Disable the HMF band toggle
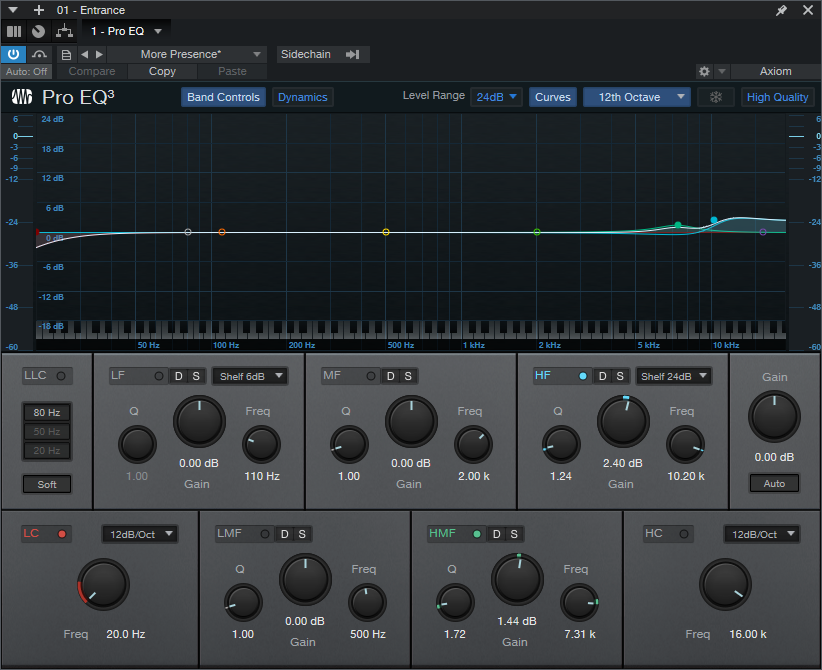Viewport: 822px width, 670px height. click(477, 534)
